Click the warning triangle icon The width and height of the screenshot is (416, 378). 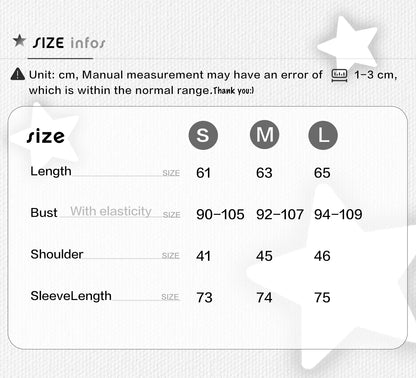[18, 74]
